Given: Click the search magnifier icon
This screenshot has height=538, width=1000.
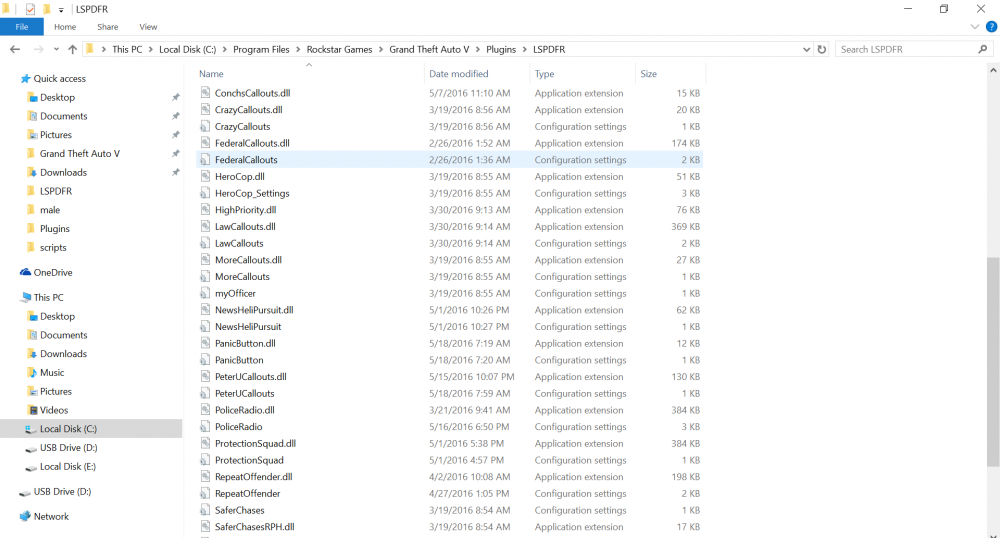Looking at the screenshot, I should click(983, 49).
